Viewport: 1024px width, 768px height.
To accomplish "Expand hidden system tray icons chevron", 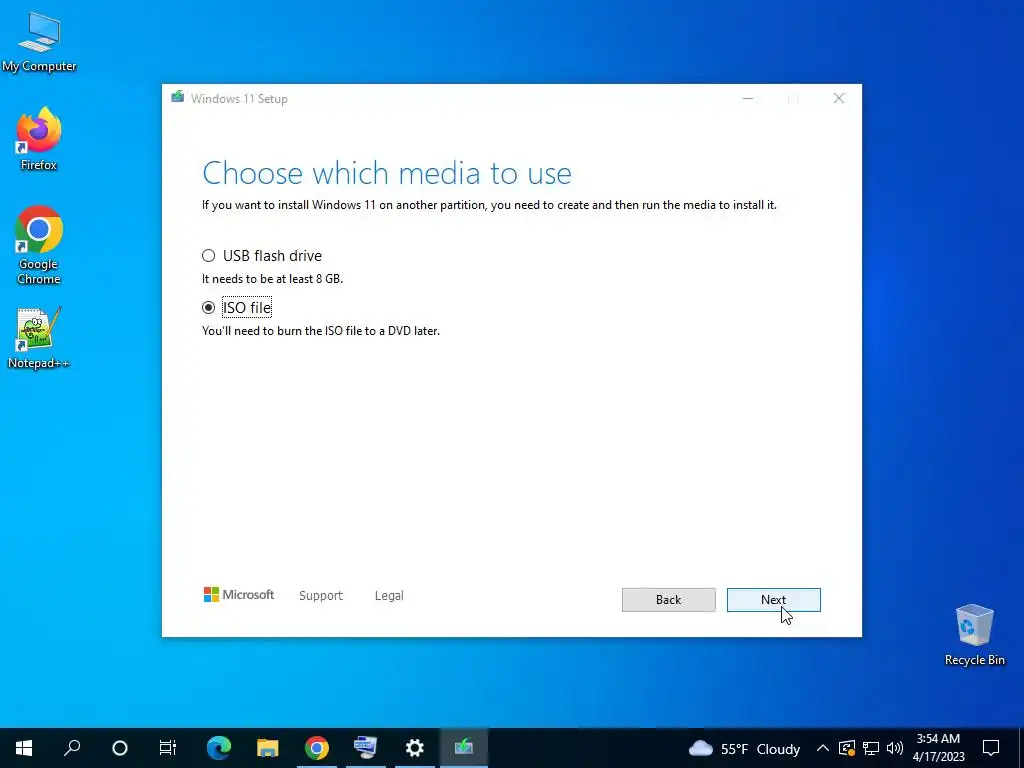I will click(823, 748).
